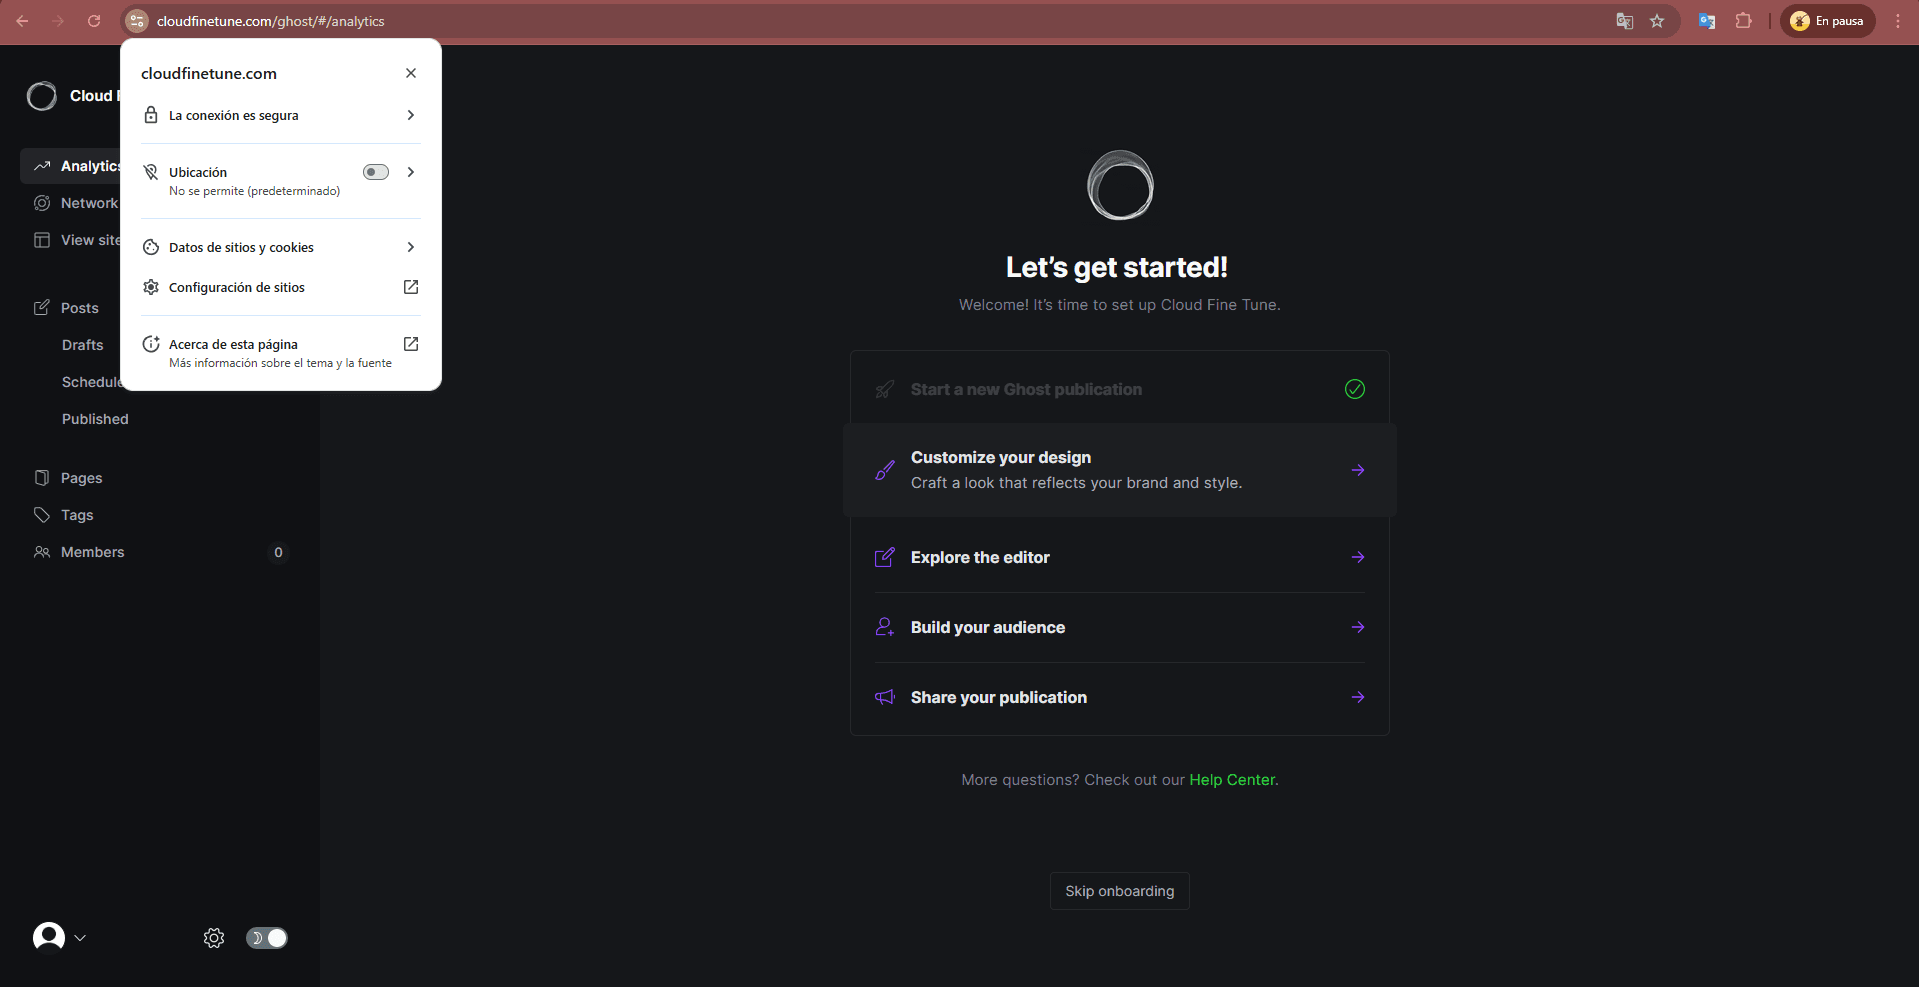Open Explore the editor step

[x=1119, y=557]
